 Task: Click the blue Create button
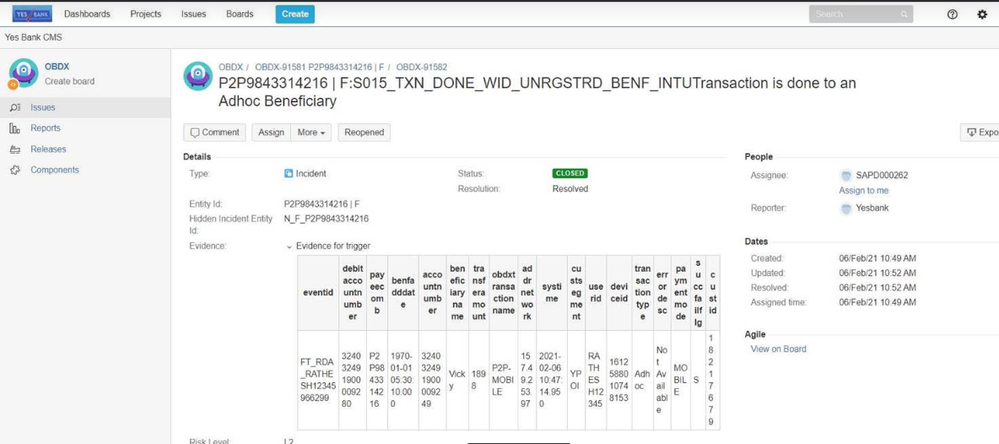[295, 14]
